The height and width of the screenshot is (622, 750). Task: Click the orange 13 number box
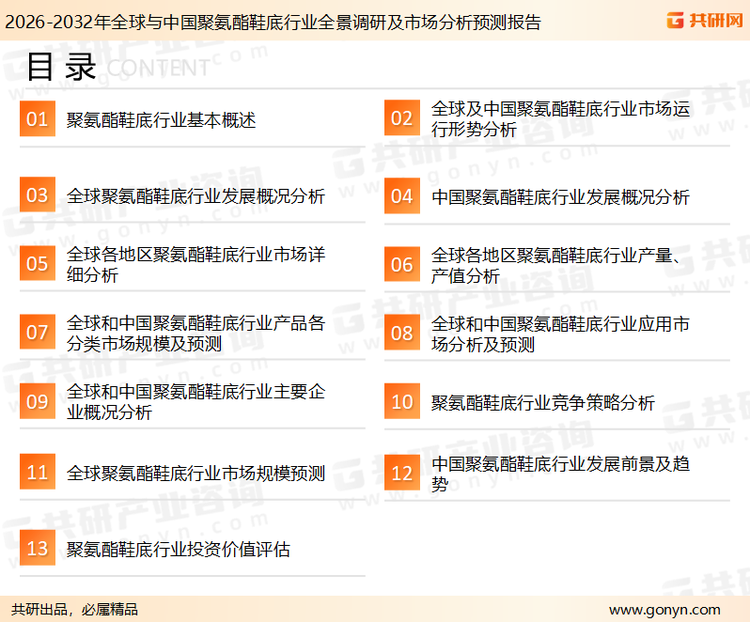[x=37, y=548]
